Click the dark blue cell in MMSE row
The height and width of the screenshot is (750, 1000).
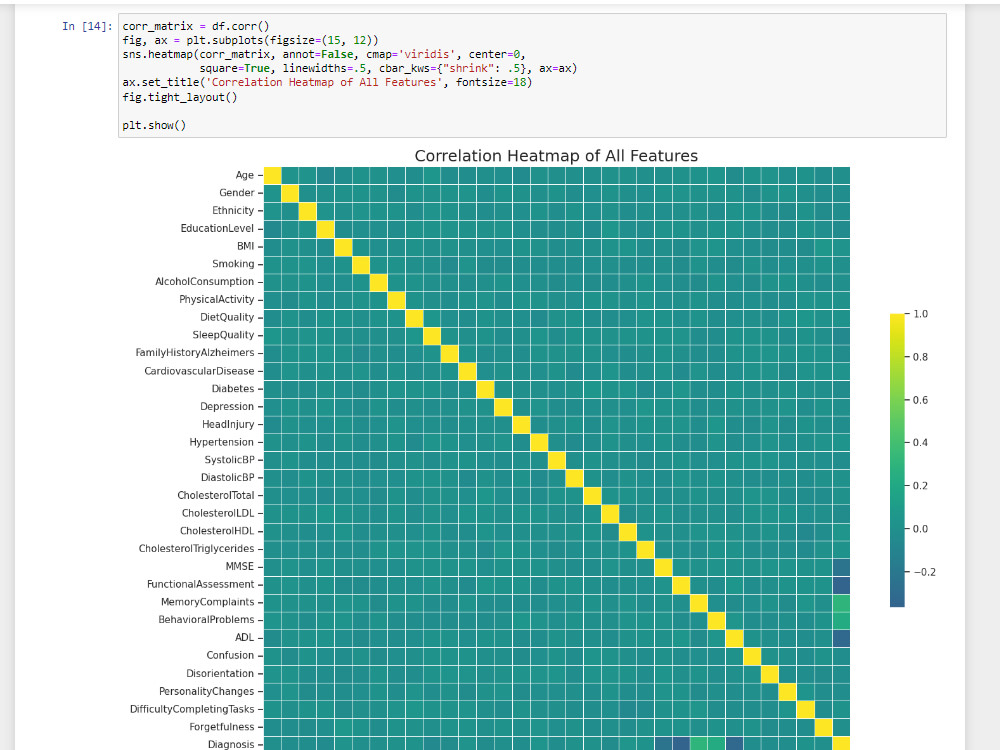[841, 567]
